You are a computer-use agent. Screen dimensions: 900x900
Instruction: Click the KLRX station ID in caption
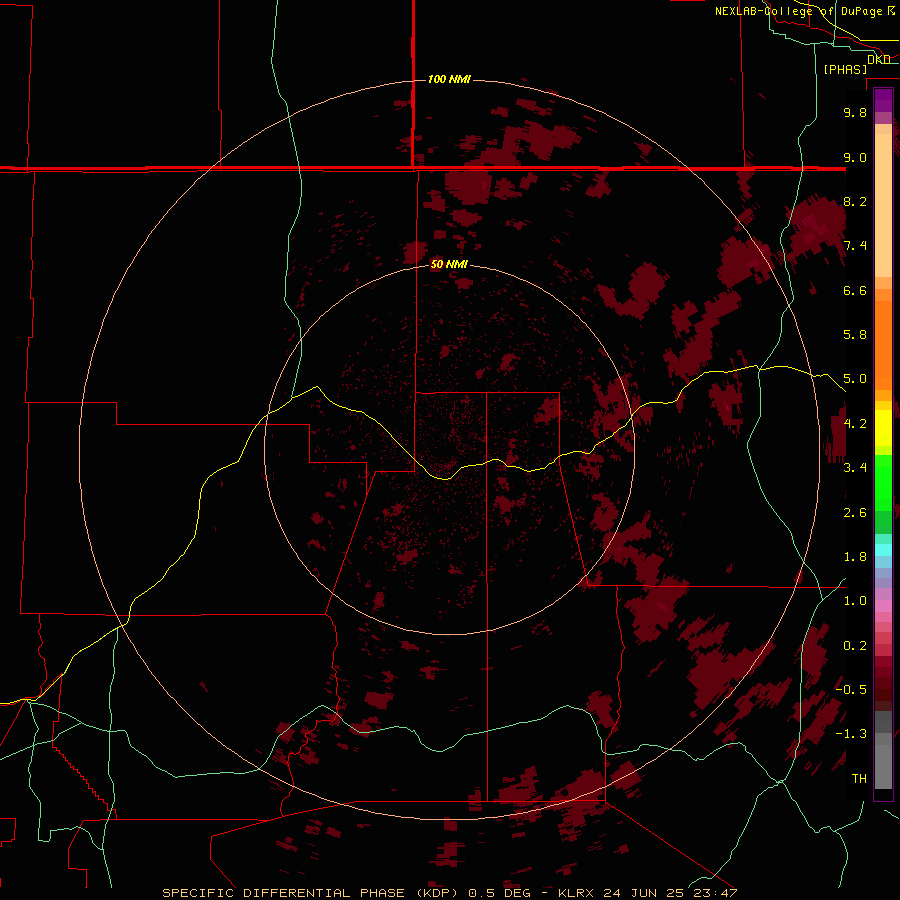point(577,893)
